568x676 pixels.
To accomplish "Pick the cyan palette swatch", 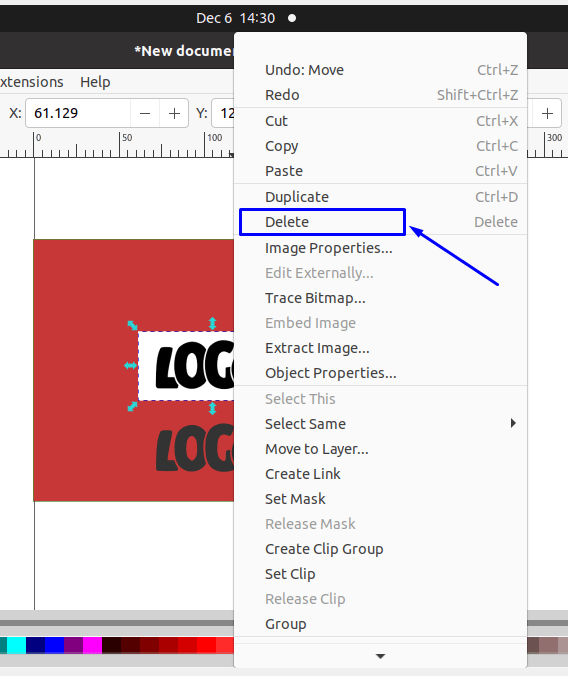I will point(16,645).
